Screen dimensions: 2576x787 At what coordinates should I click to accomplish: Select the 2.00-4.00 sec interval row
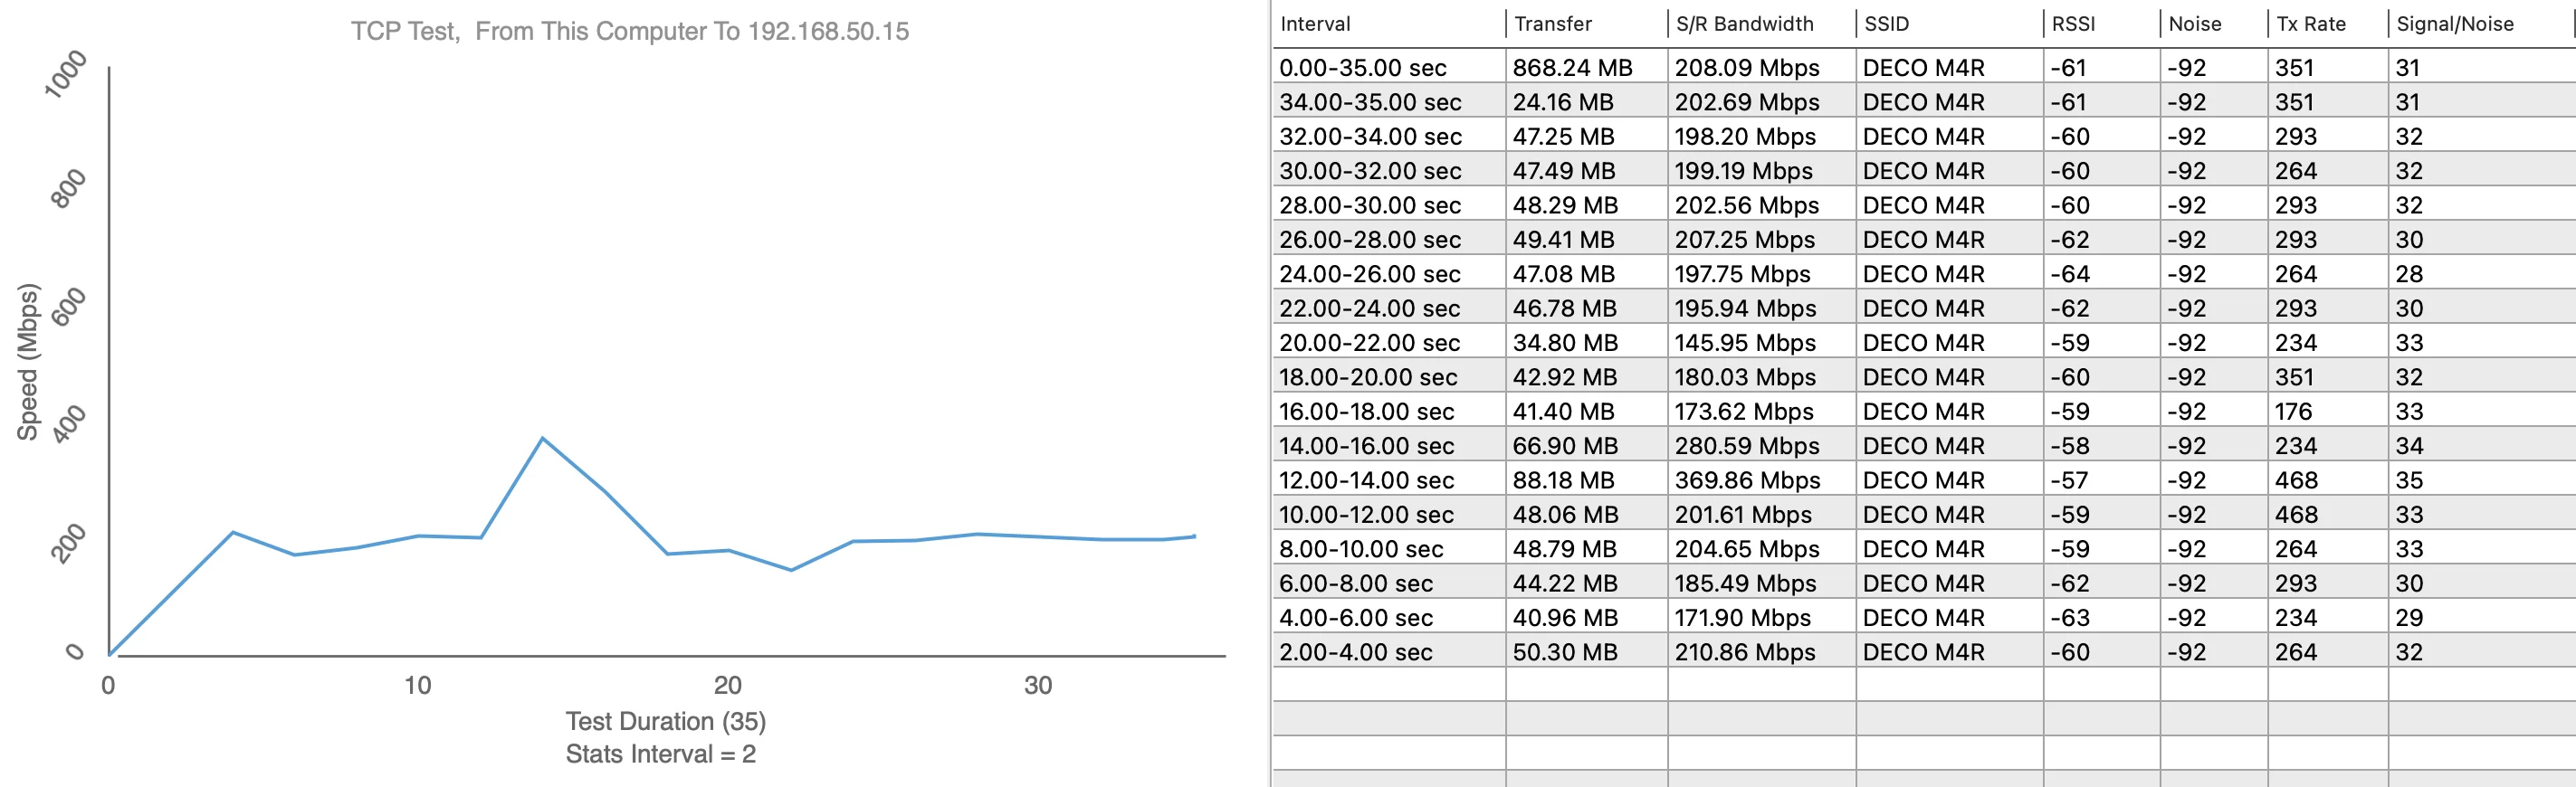1355,652
